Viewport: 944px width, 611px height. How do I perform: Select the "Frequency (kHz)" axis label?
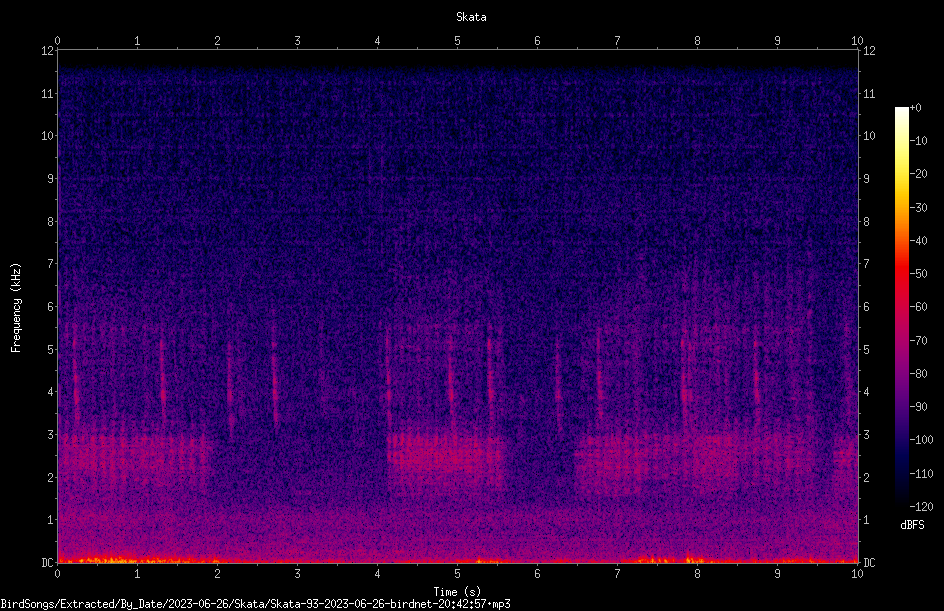[x=16, y=308]
